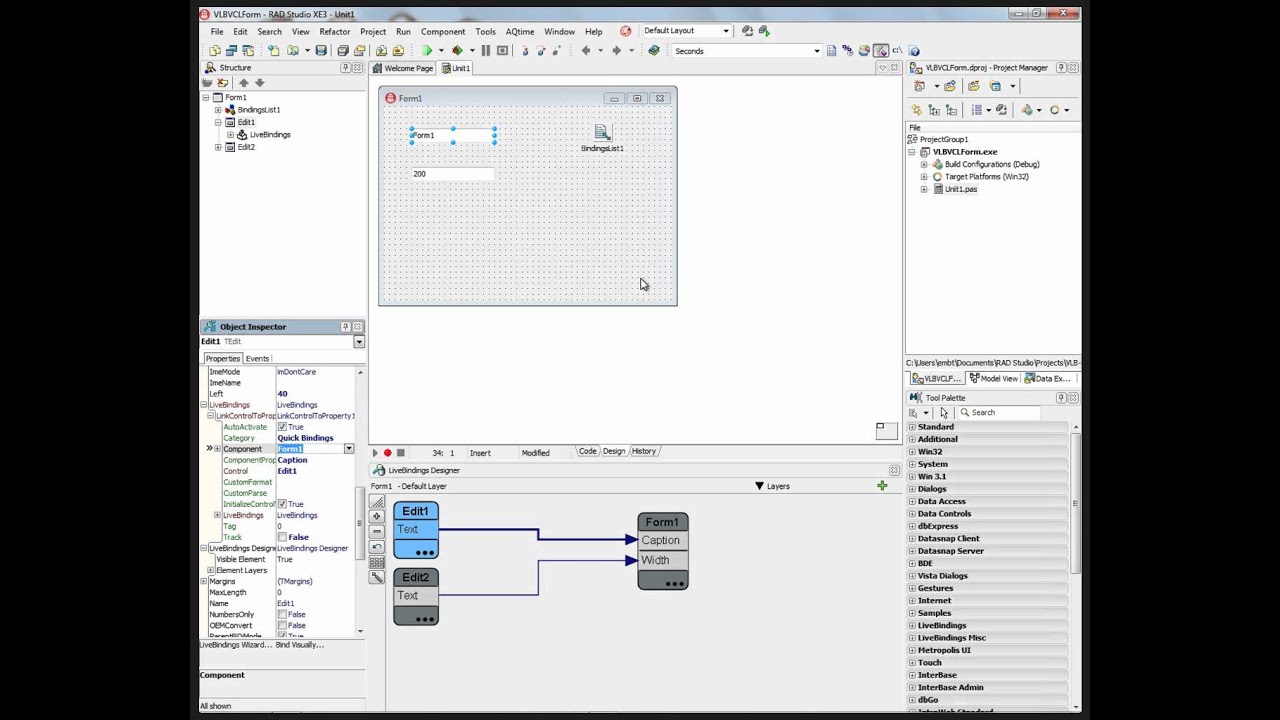Image resolution: width=1280 pixels, height=720 pixels.
Task: Toggle the OEMConvert False checkbox
Action: tap(282, 625)
